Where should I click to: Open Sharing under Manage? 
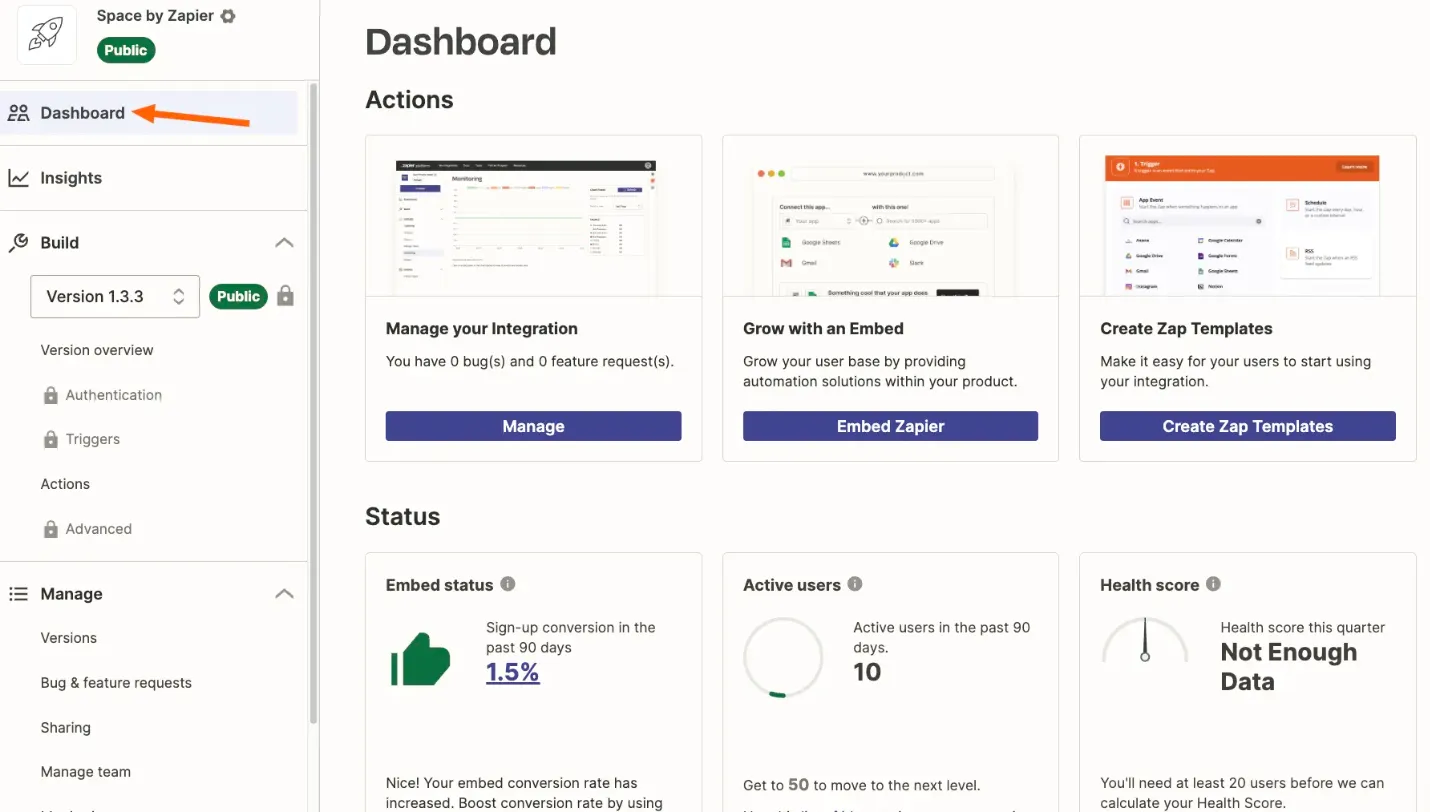(66, 728)
